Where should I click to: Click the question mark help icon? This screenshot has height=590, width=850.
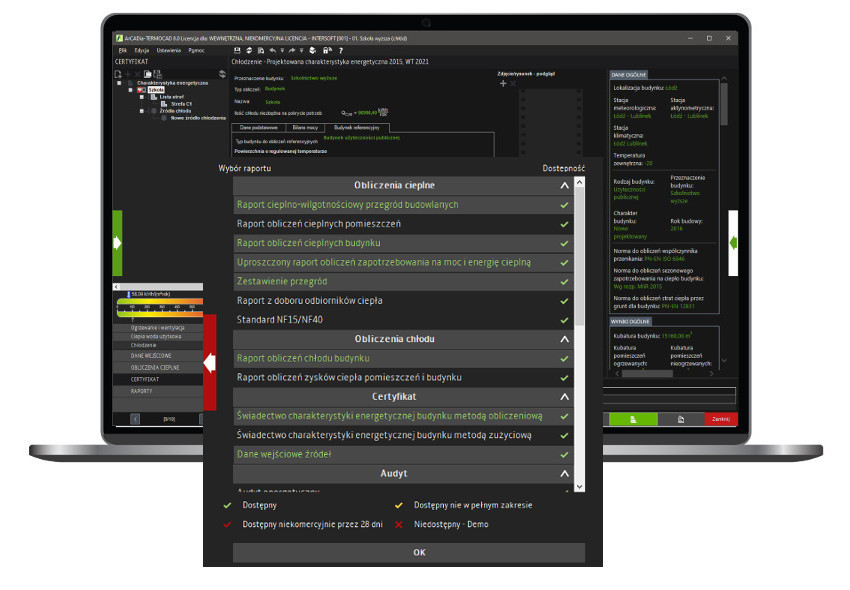341,50
